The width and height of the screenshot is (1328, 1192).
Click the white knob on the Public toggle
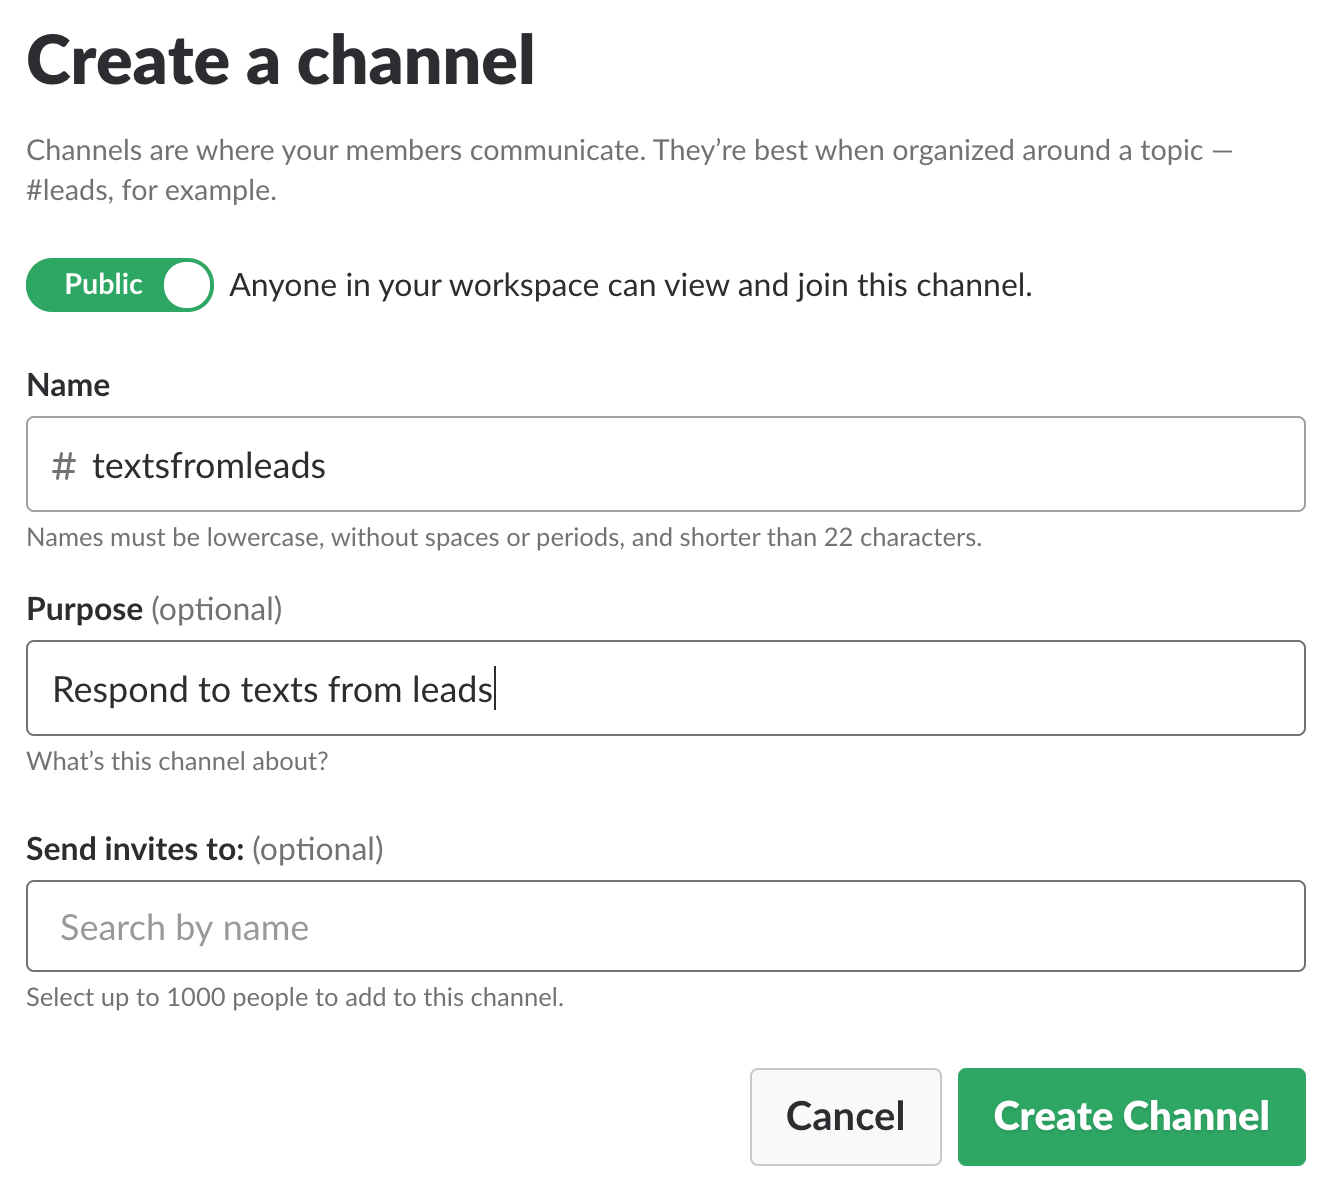pyautogui.click(x=187, y=285)
